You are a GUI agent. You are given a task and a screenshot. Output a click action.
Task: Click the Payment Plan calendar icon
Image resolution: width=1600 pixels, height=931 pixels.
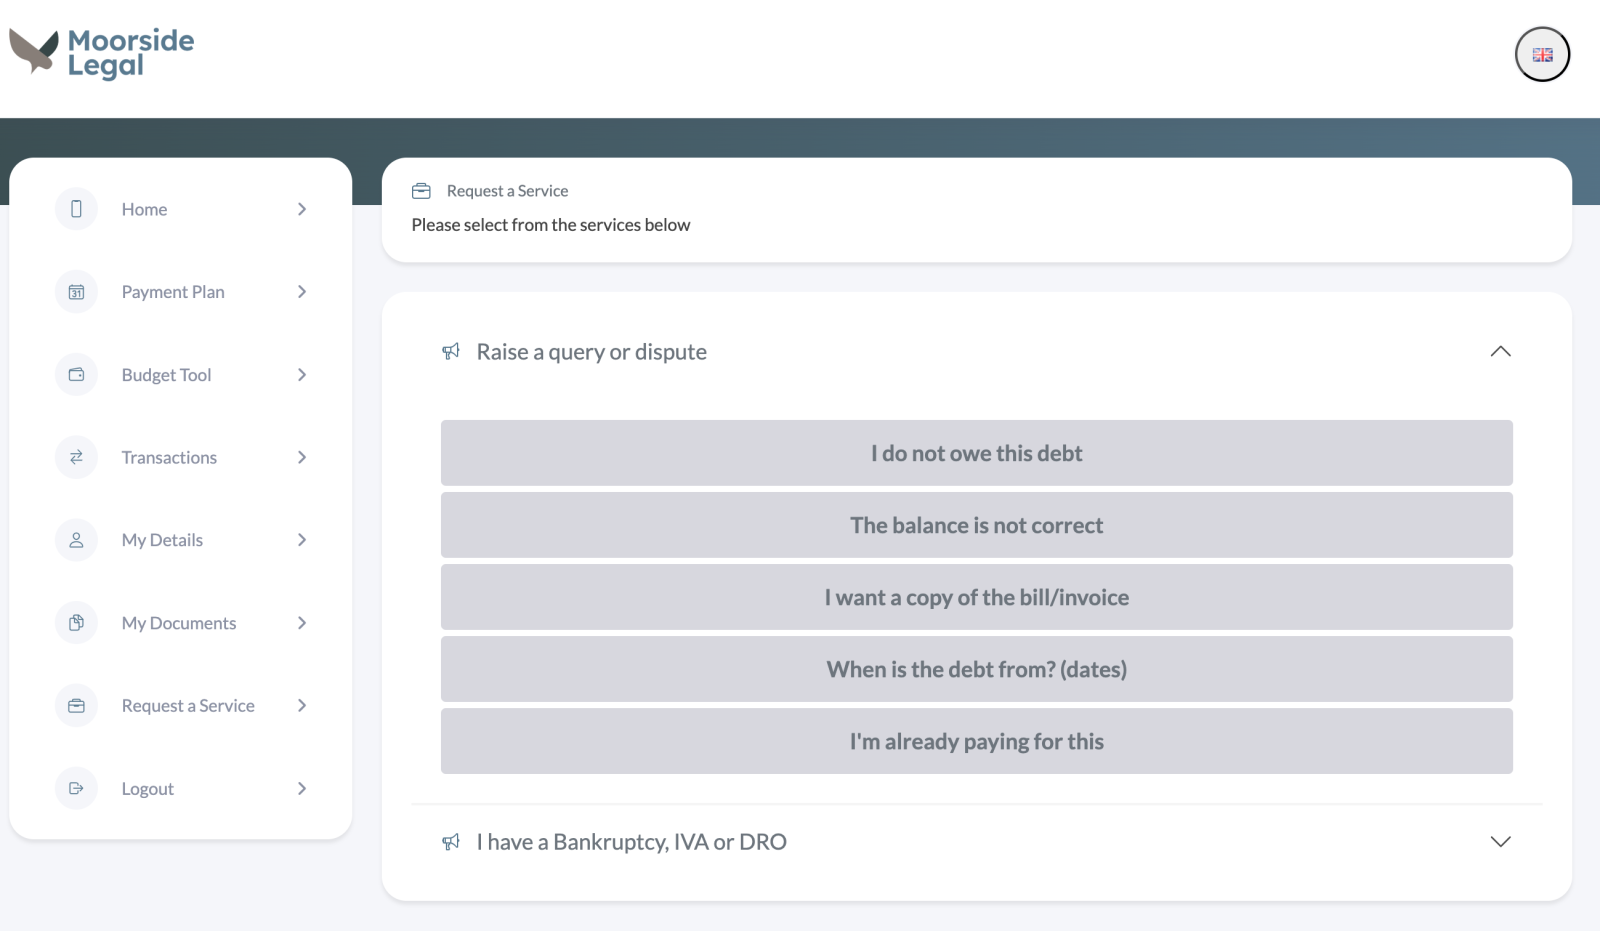[76, 292]
